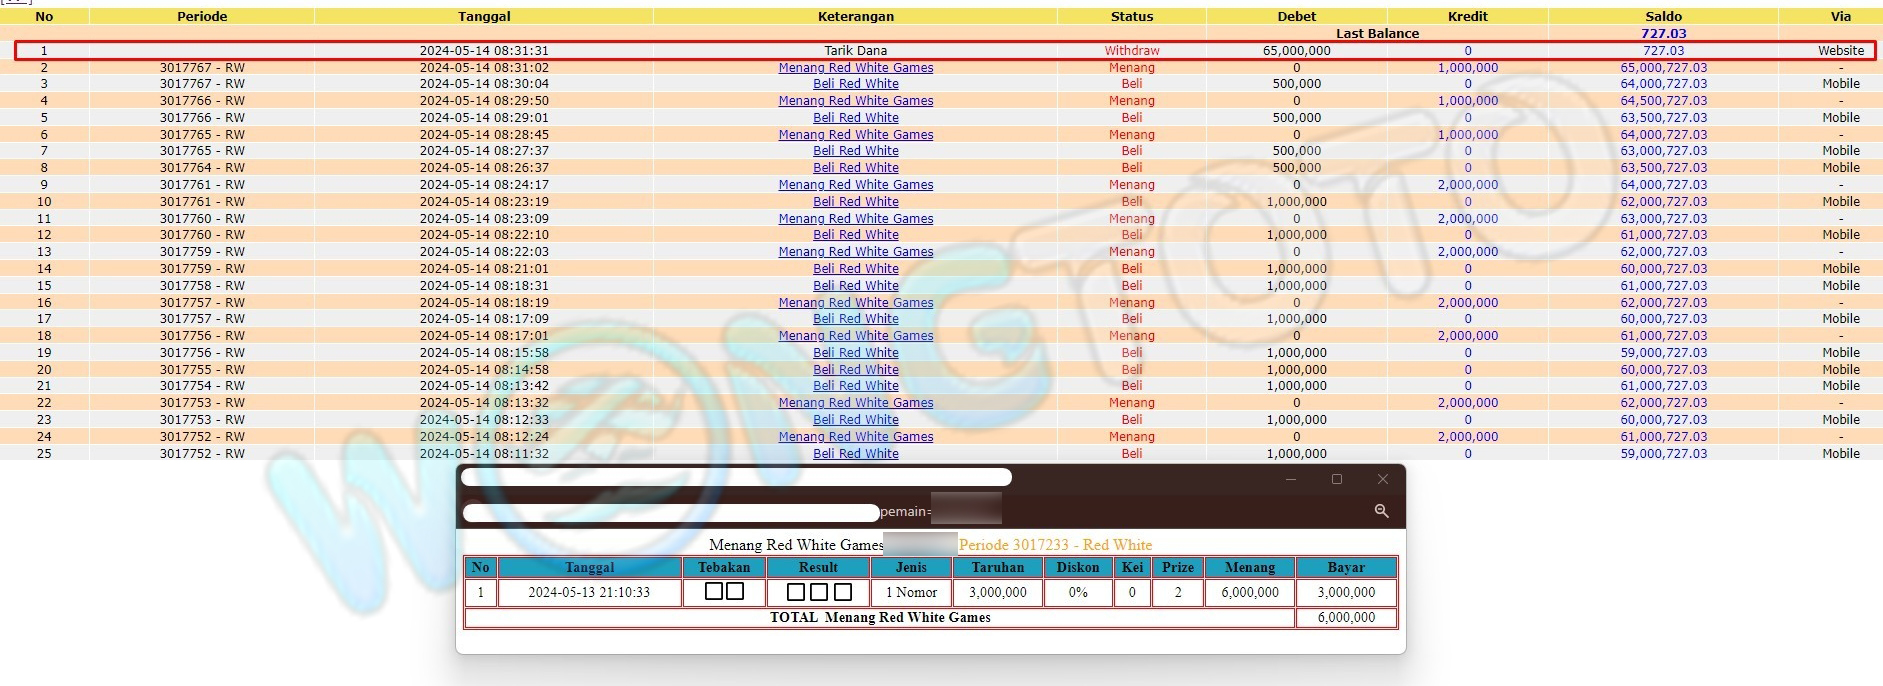Click the magnifier zoom icon in popup
The height and width of the screenshot is (686, 1883).
(x=1381, y=511)
